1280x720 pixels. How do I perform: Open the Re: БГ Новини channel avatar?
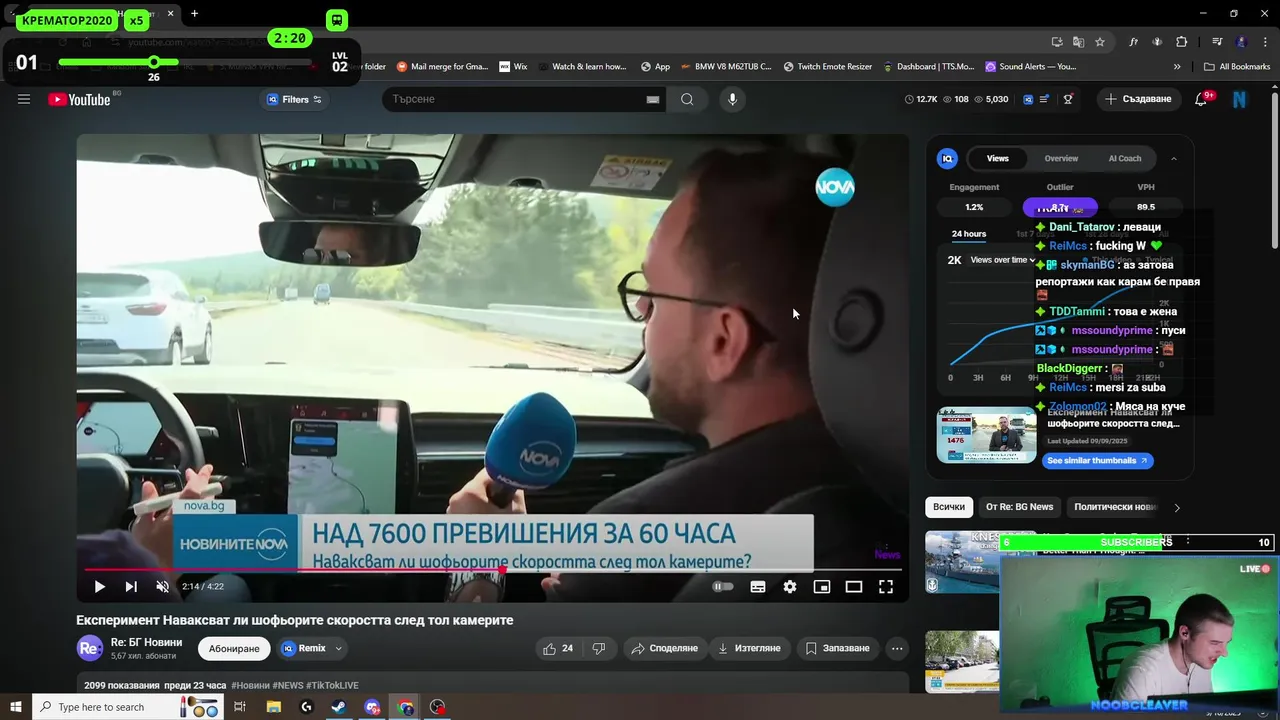pos(90,648)
